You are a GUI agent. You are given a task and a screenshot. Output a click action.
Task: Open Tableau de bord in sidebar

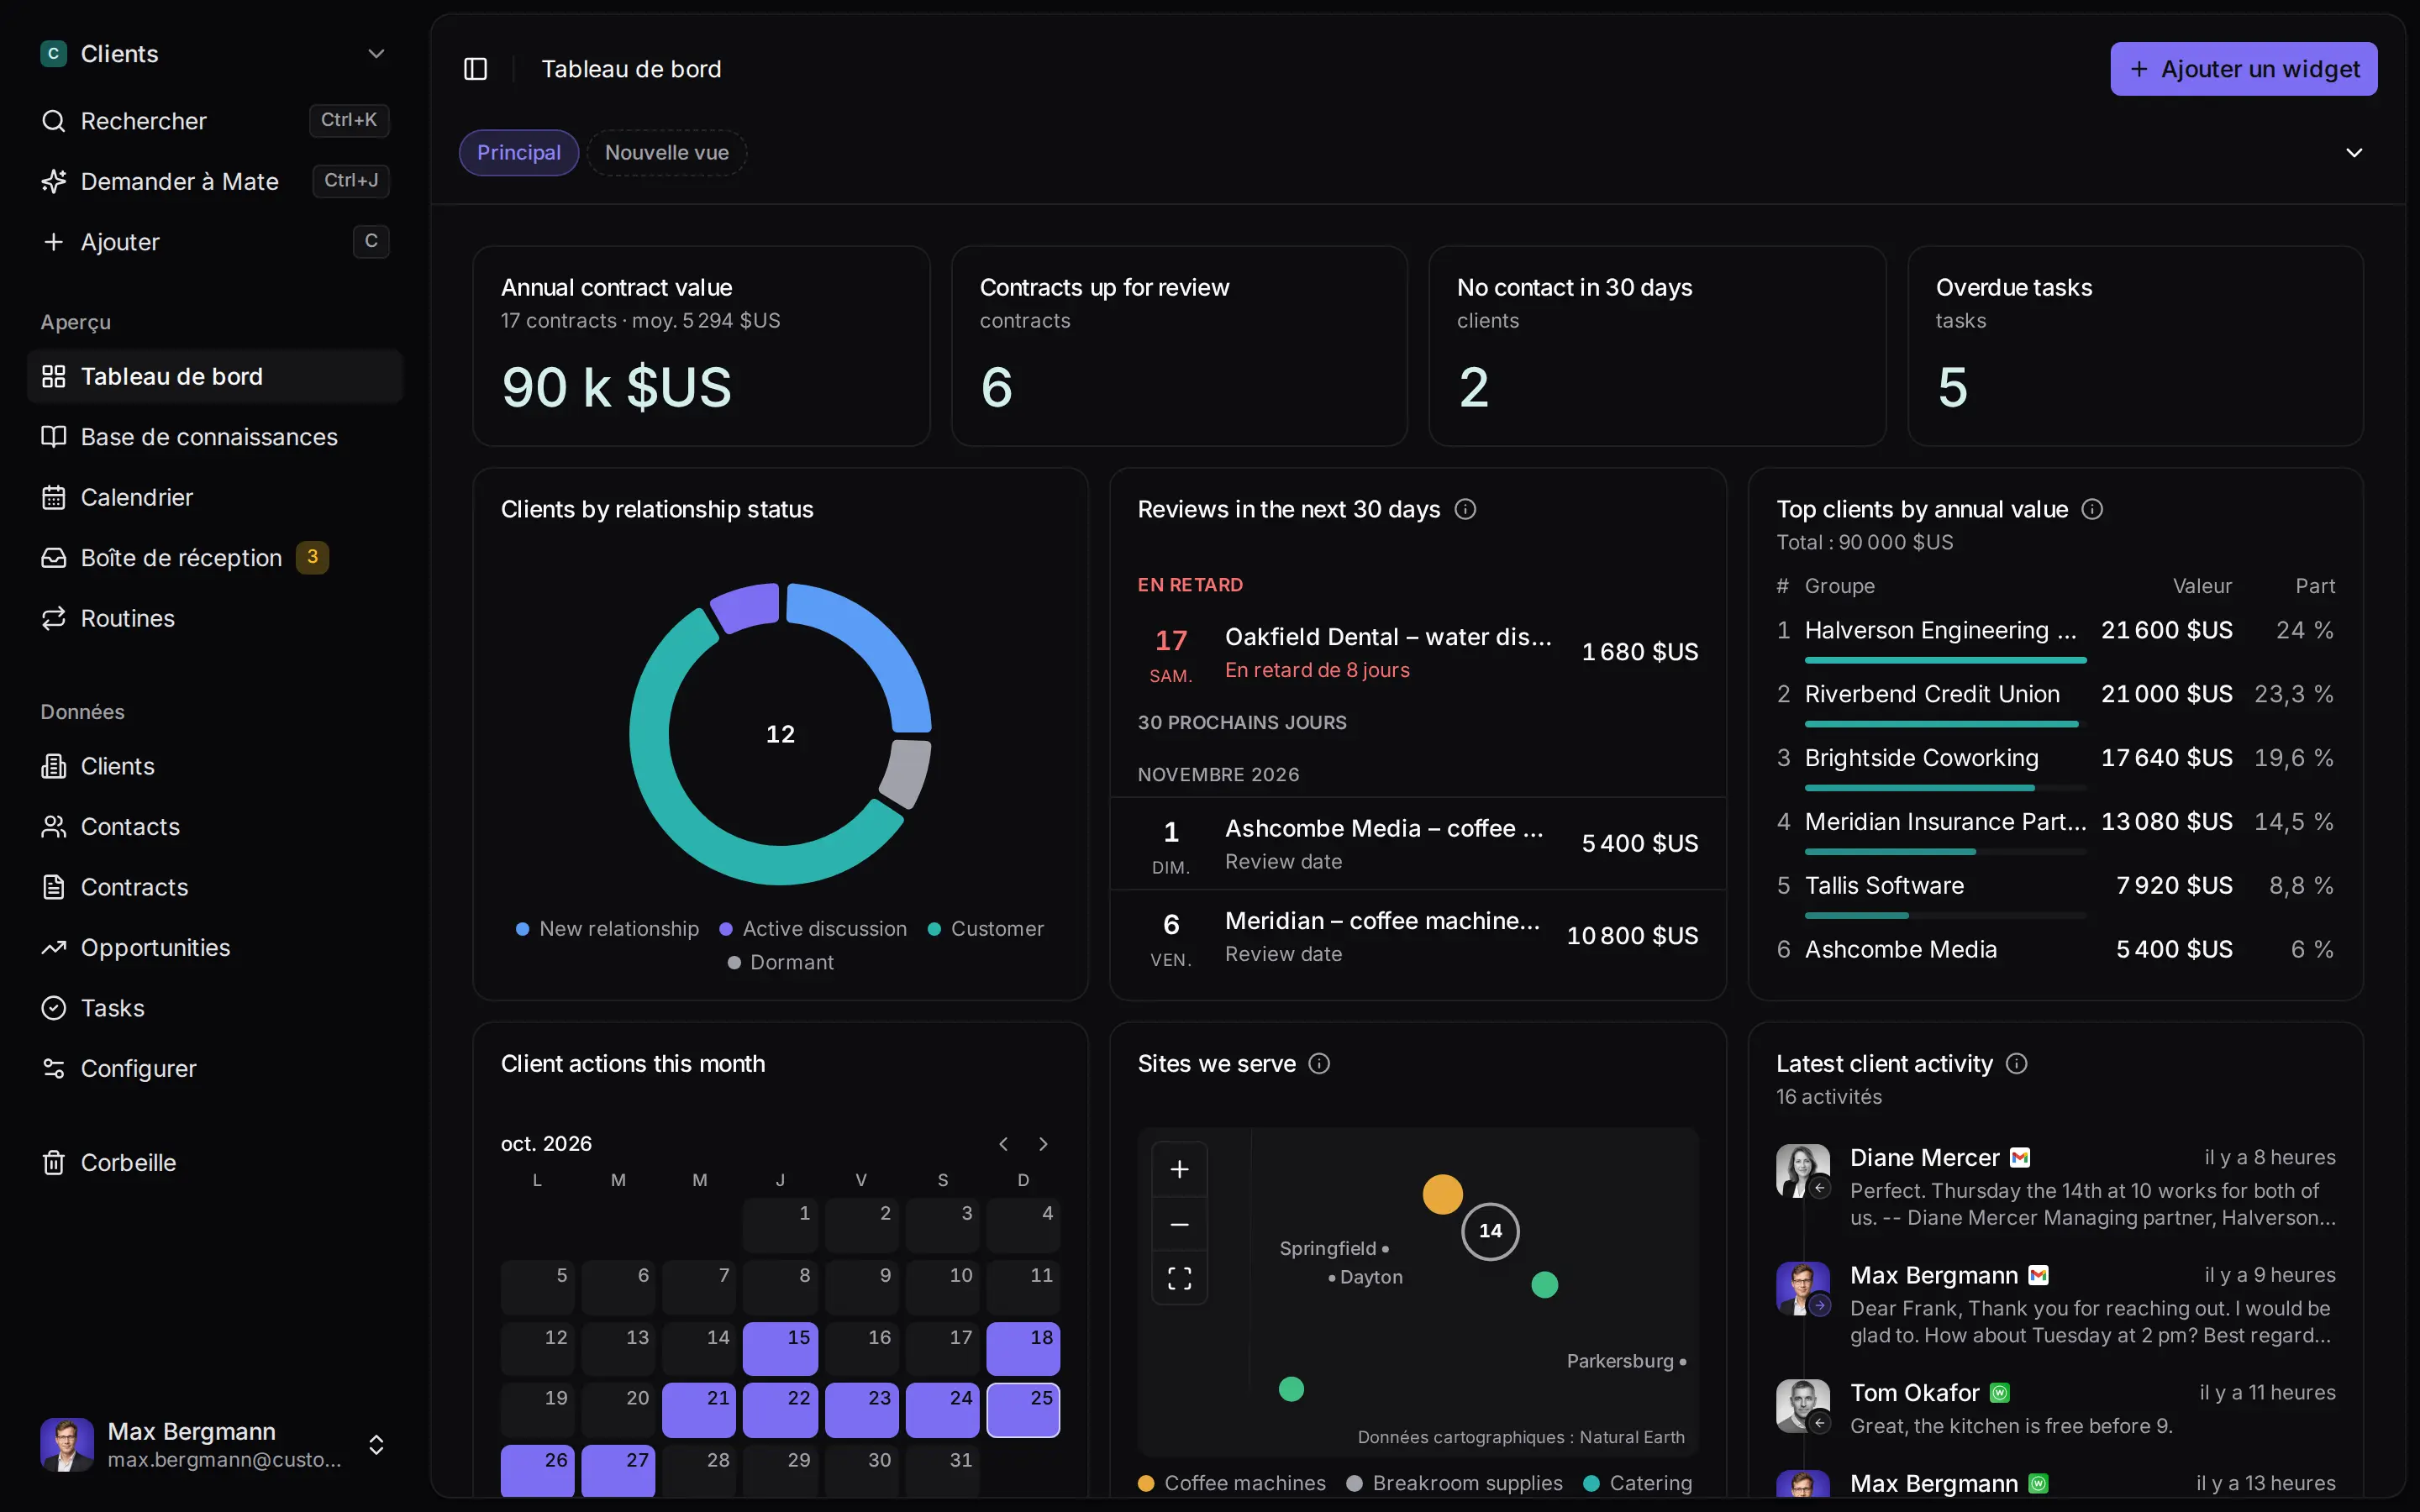[x=215, y=376]
